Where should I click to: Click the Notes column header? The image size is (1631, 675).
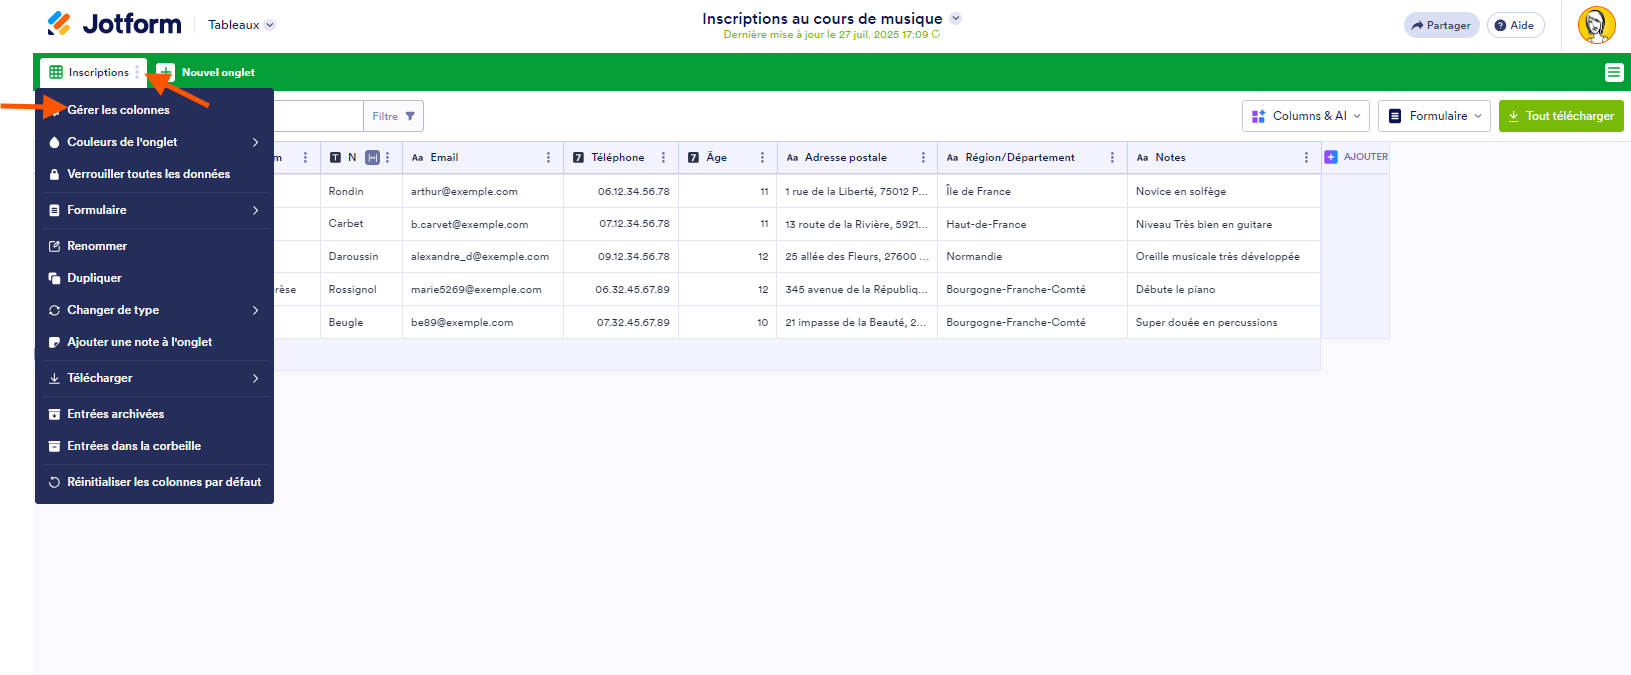pyautogui.click(x=1224, y=157)
